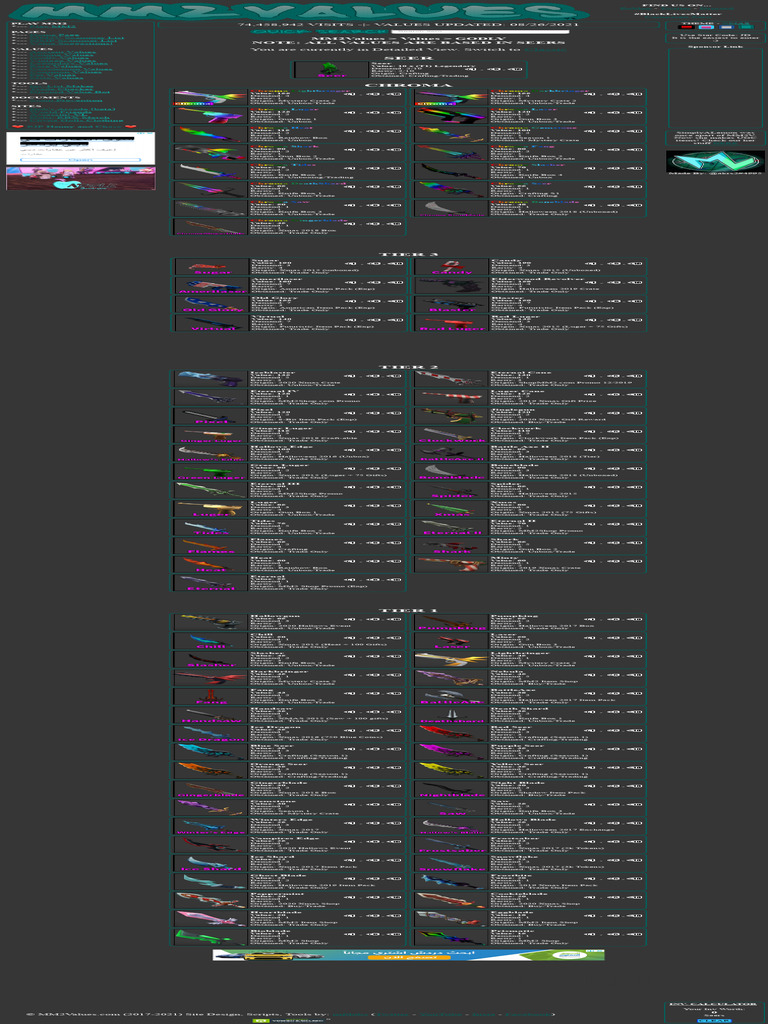This screenshot has width=768, height=1024.
Task: Select the BattleAxe II image
Action: pyautogui.click(x=451, y=454)
